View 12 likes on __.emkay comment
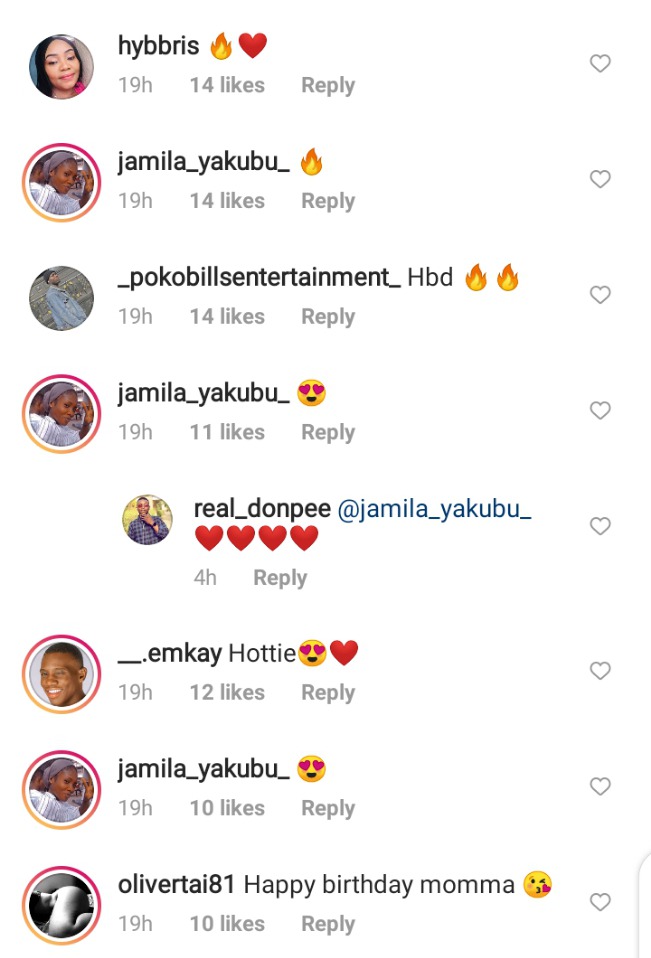The image size is (651, 958). coord(227,693)
